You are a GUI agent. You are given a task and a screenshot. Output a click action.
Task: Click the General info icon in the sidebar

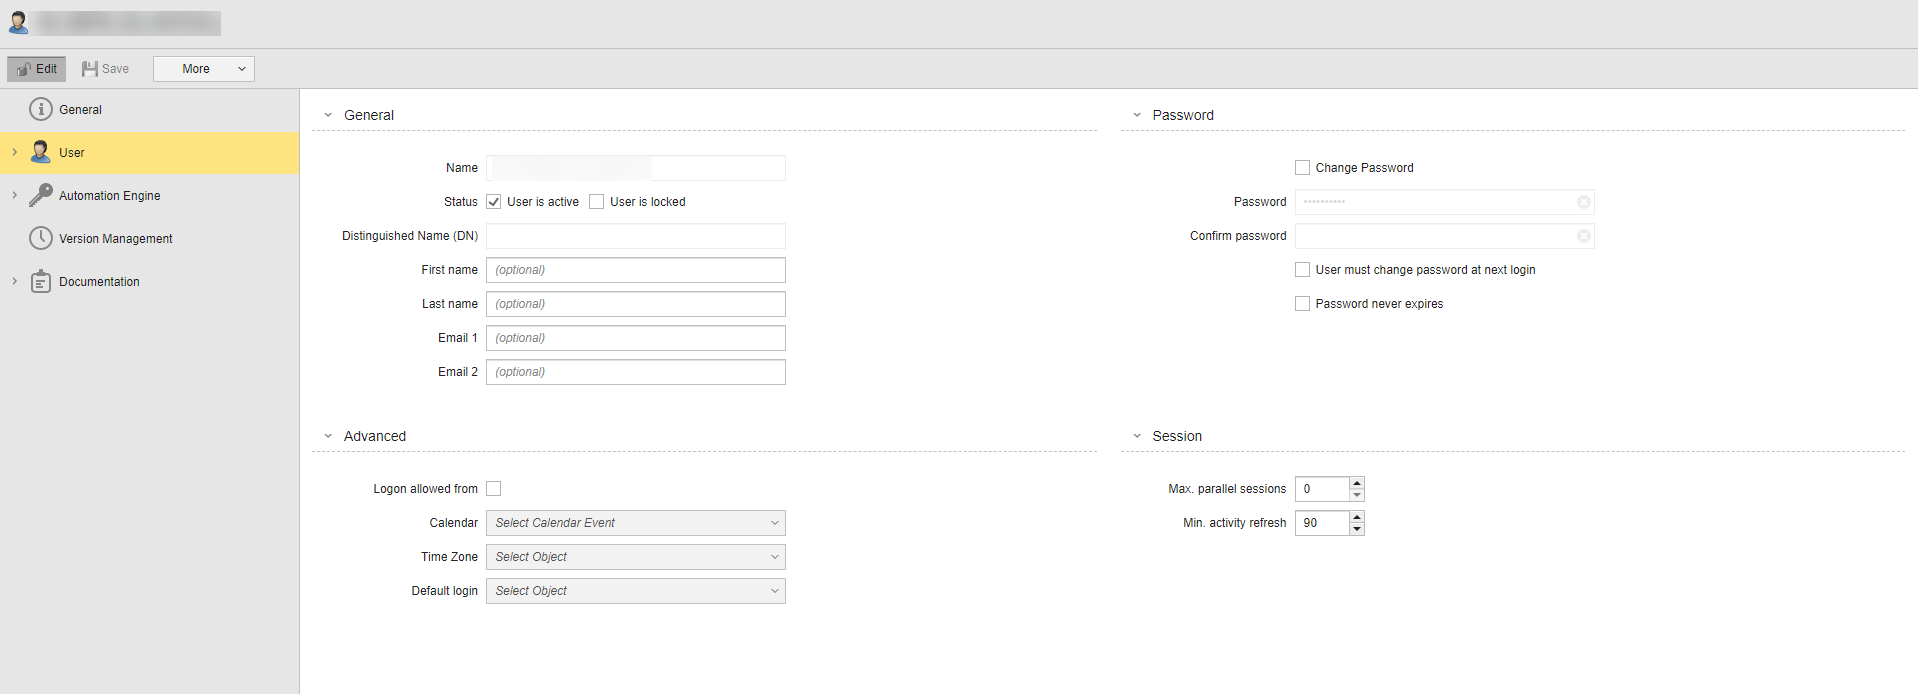click(41, 109)
